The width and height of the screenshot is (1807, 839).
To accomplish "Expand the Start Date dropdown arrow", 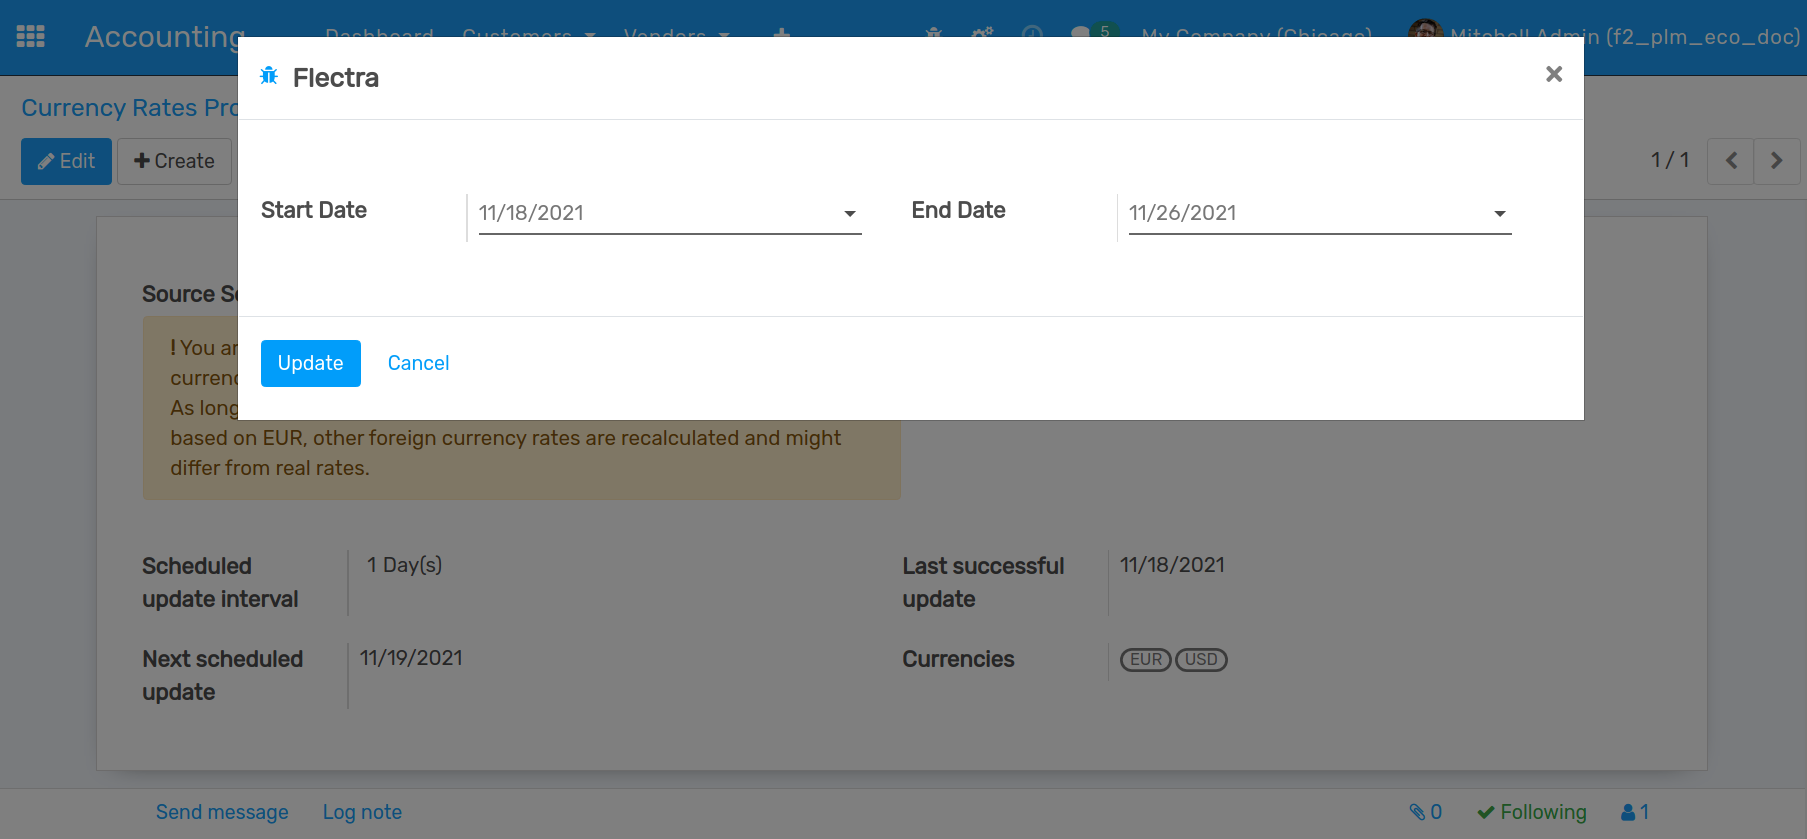I will coord(849,214).
